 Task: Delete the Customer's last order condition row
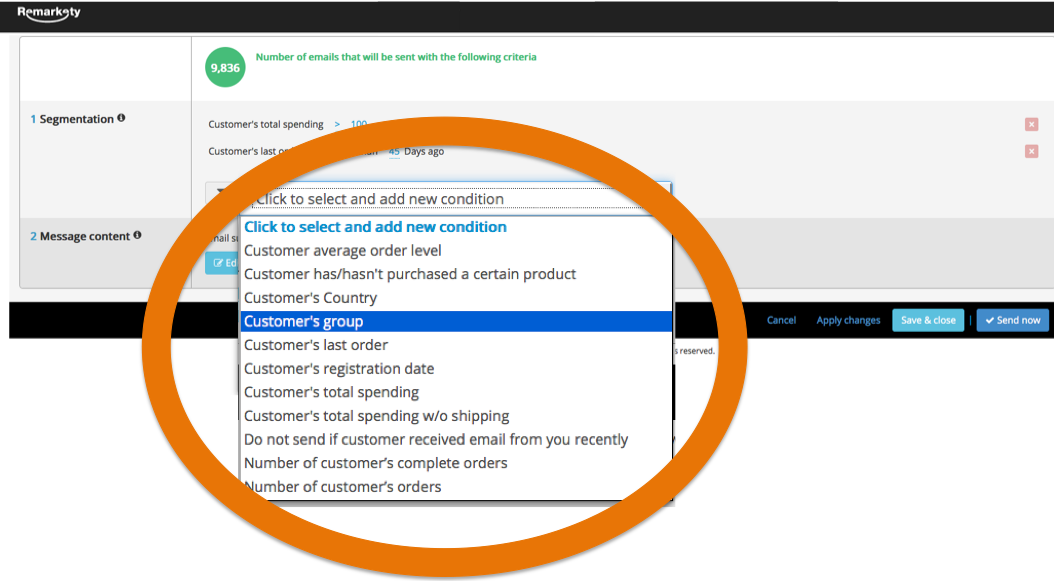point(1031,151)
